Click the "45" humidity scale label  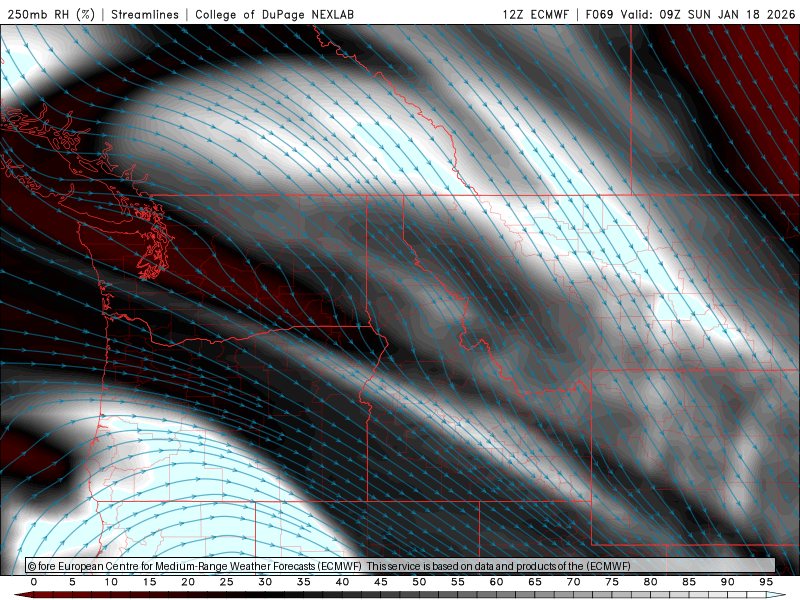pos(381,582)
